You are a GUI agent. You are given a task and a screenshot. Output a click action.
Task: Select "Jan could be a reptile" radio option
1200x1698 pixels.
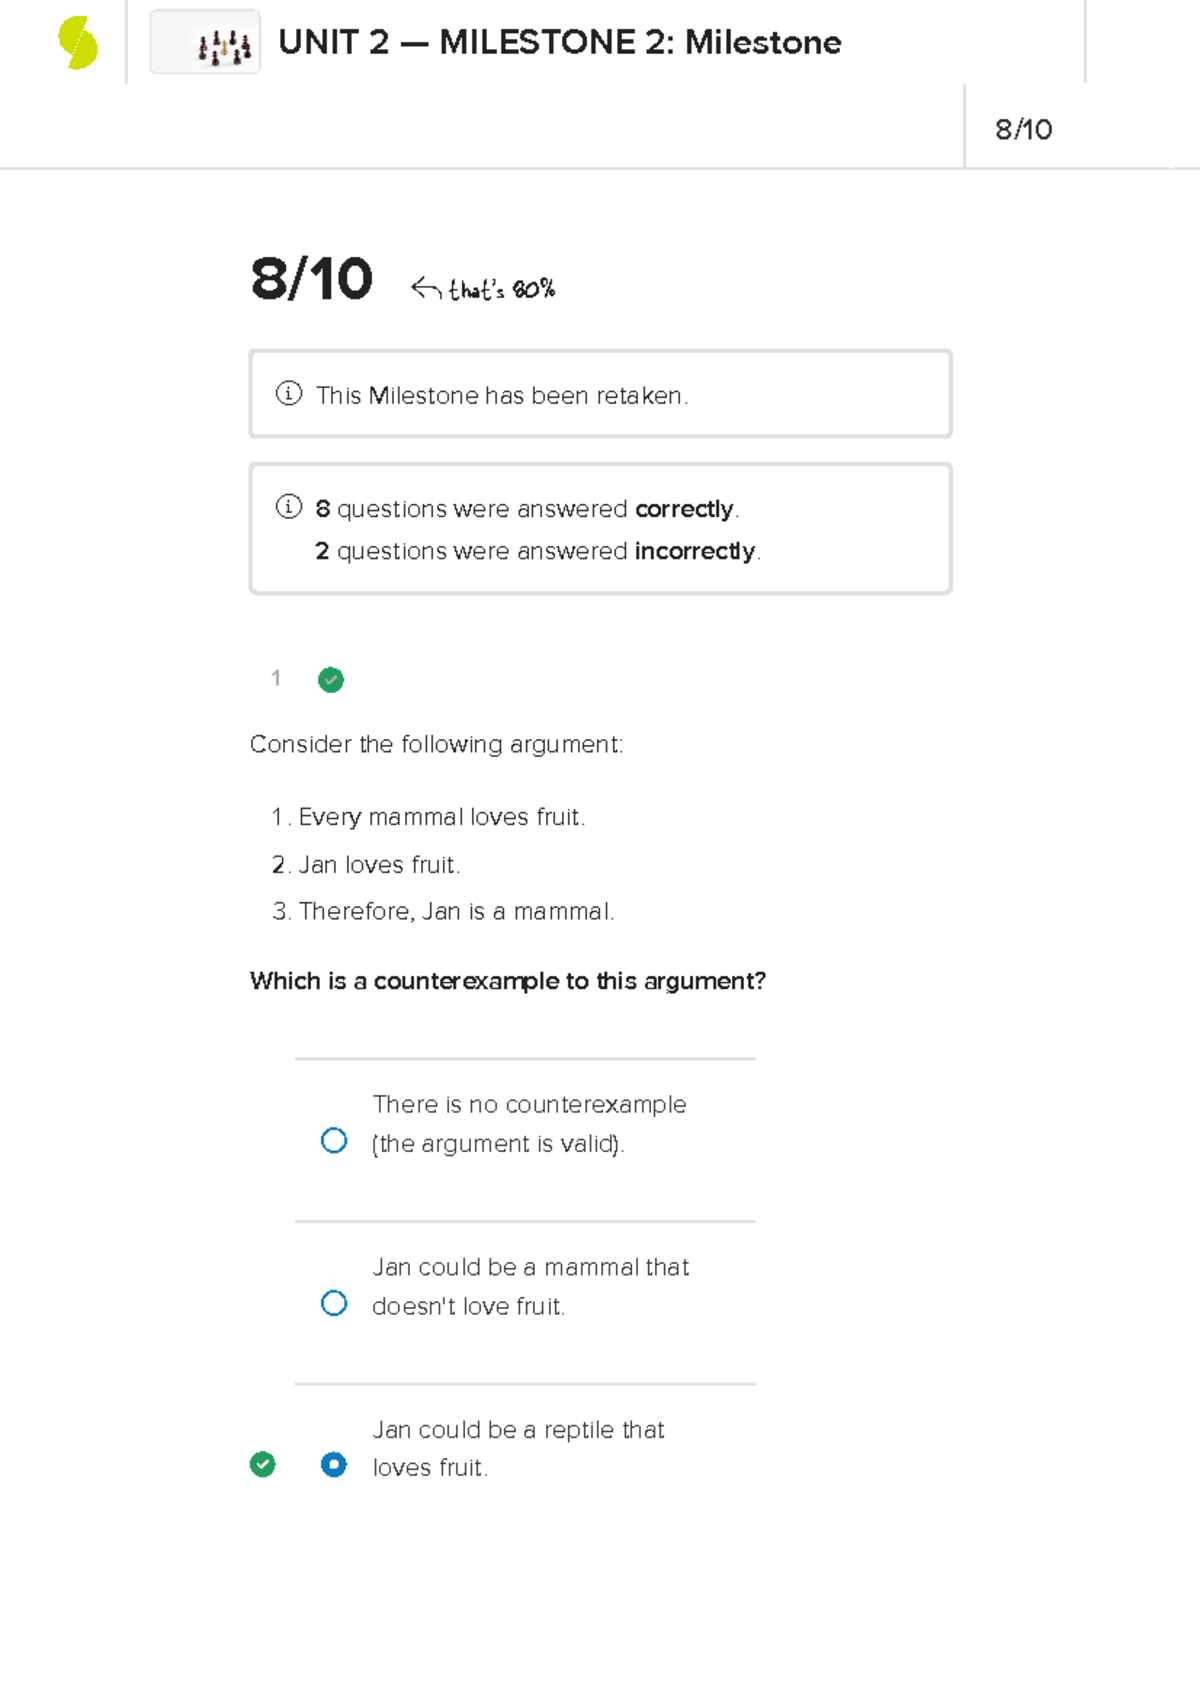click(x=334, y=1465)
